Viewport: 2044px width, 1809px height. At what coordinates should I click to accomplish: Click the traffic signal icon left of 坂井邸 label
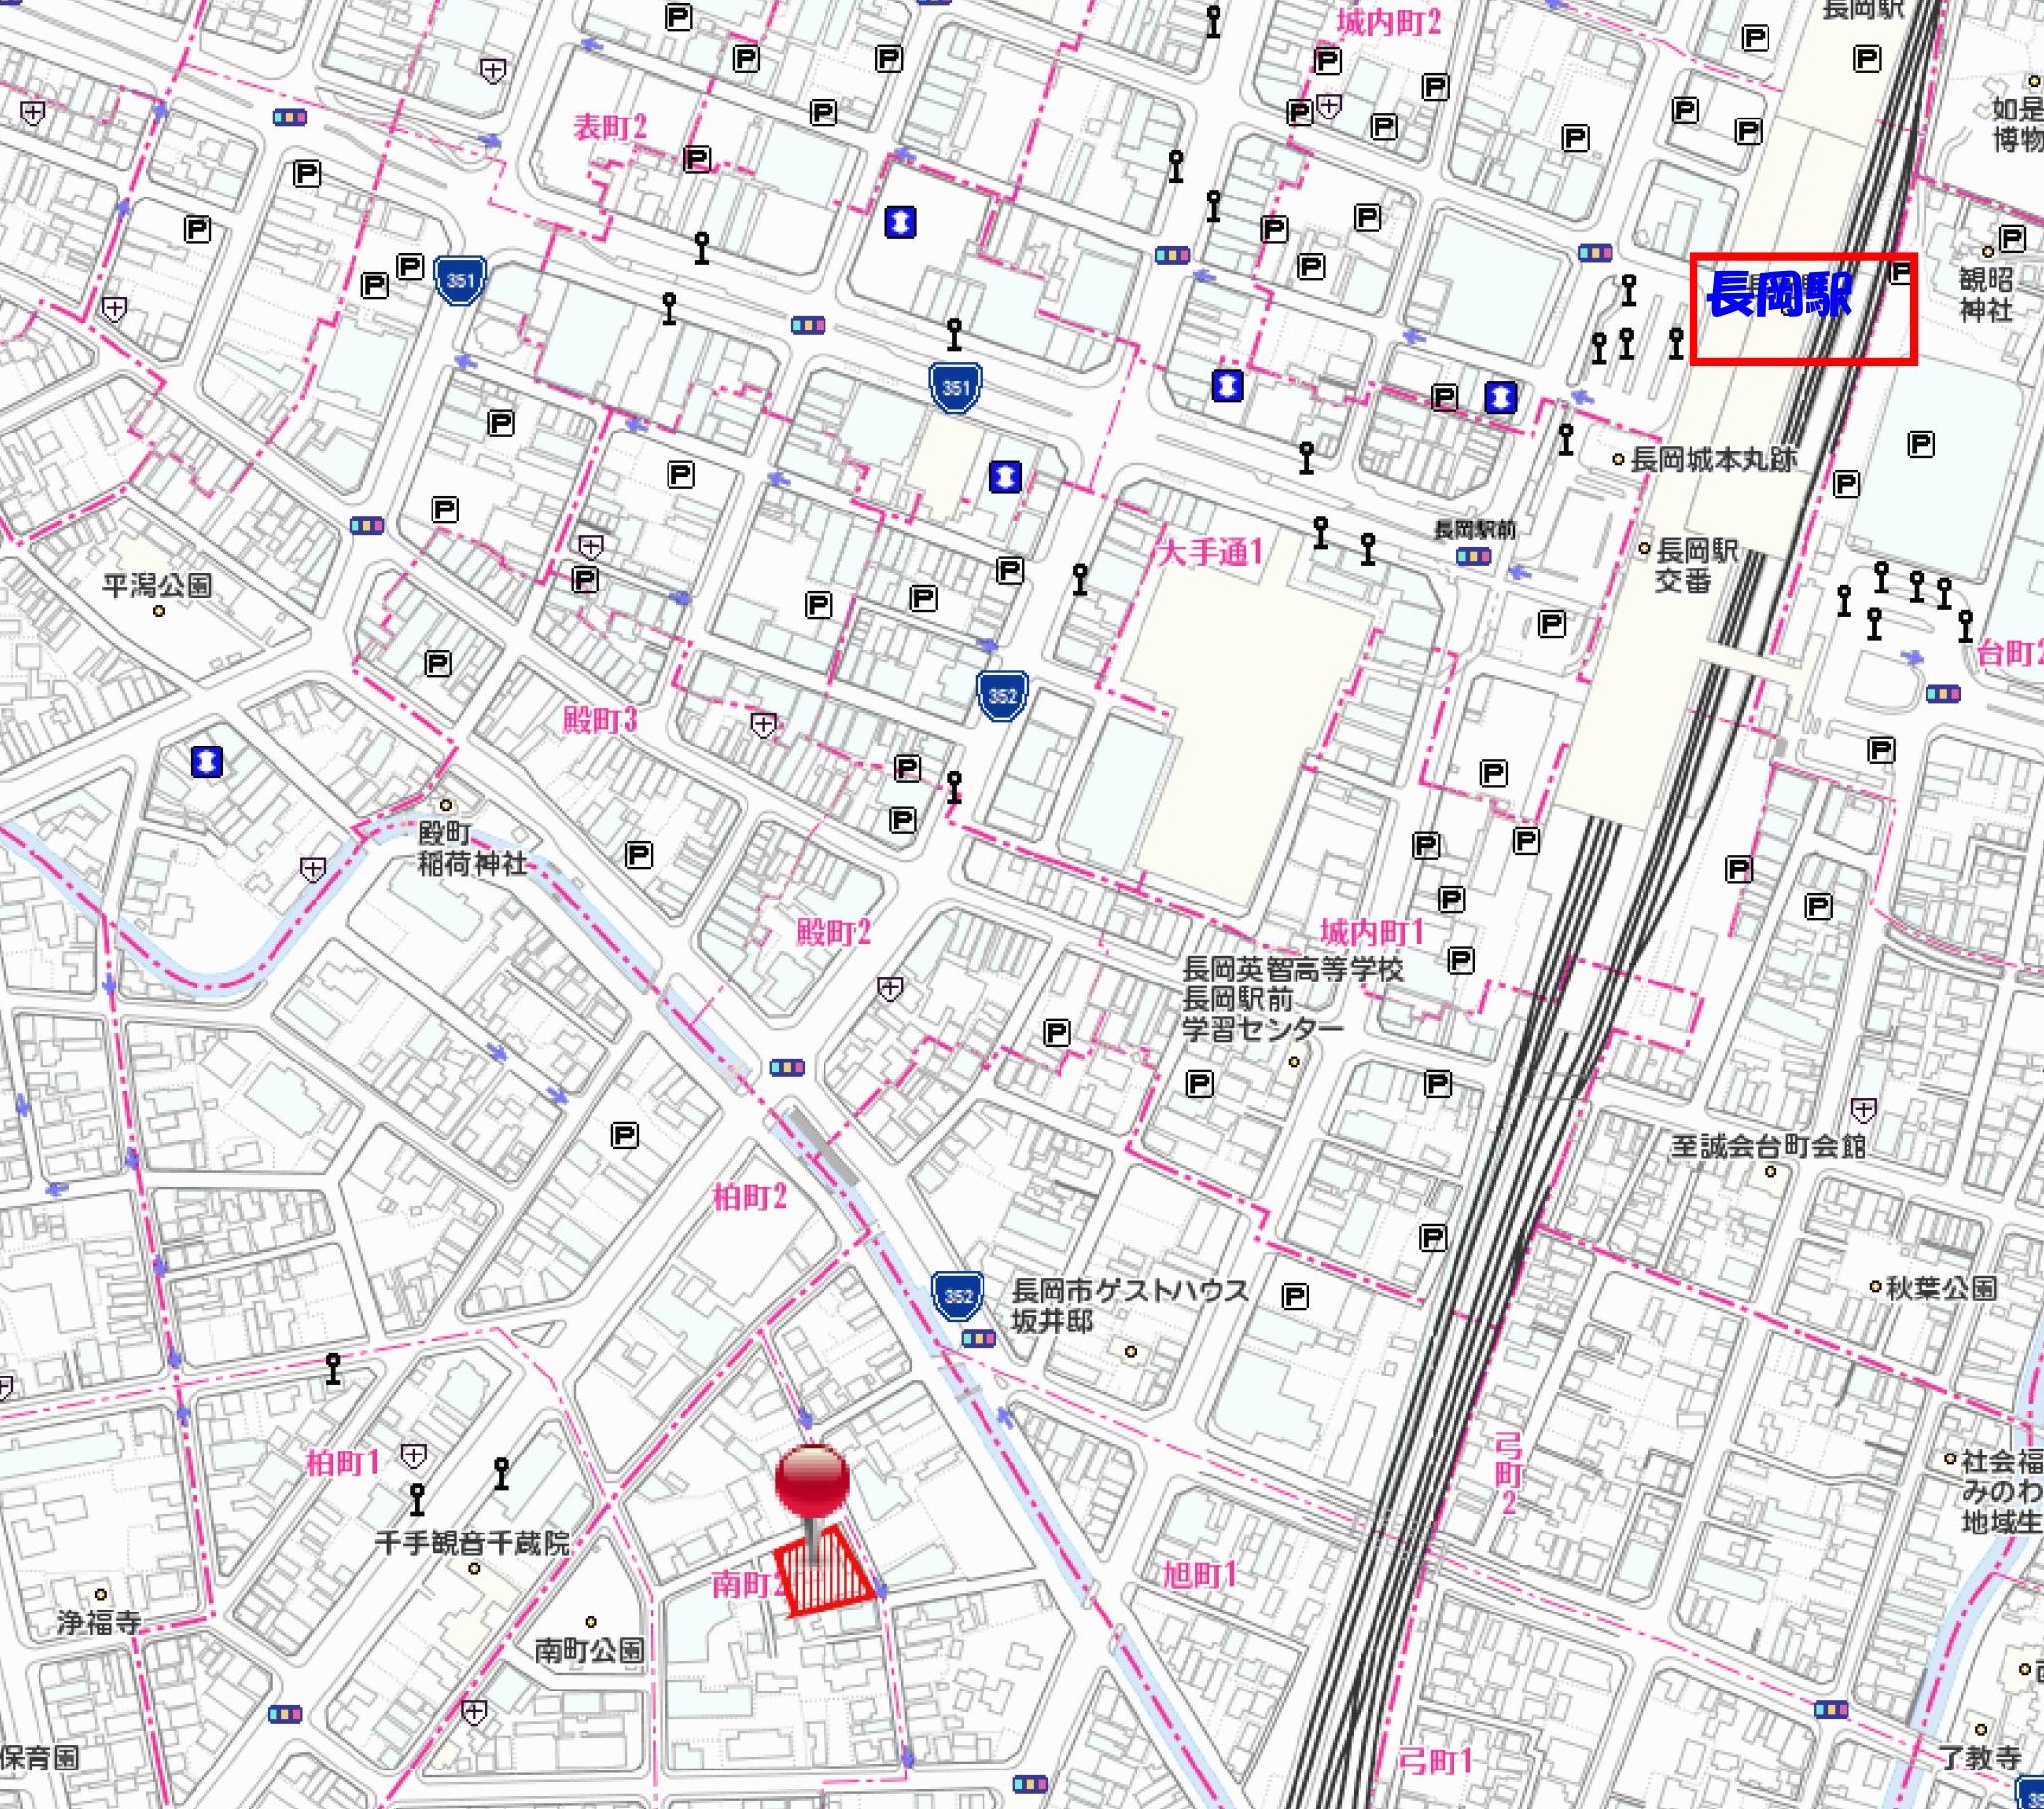(x=977, y=1338)
